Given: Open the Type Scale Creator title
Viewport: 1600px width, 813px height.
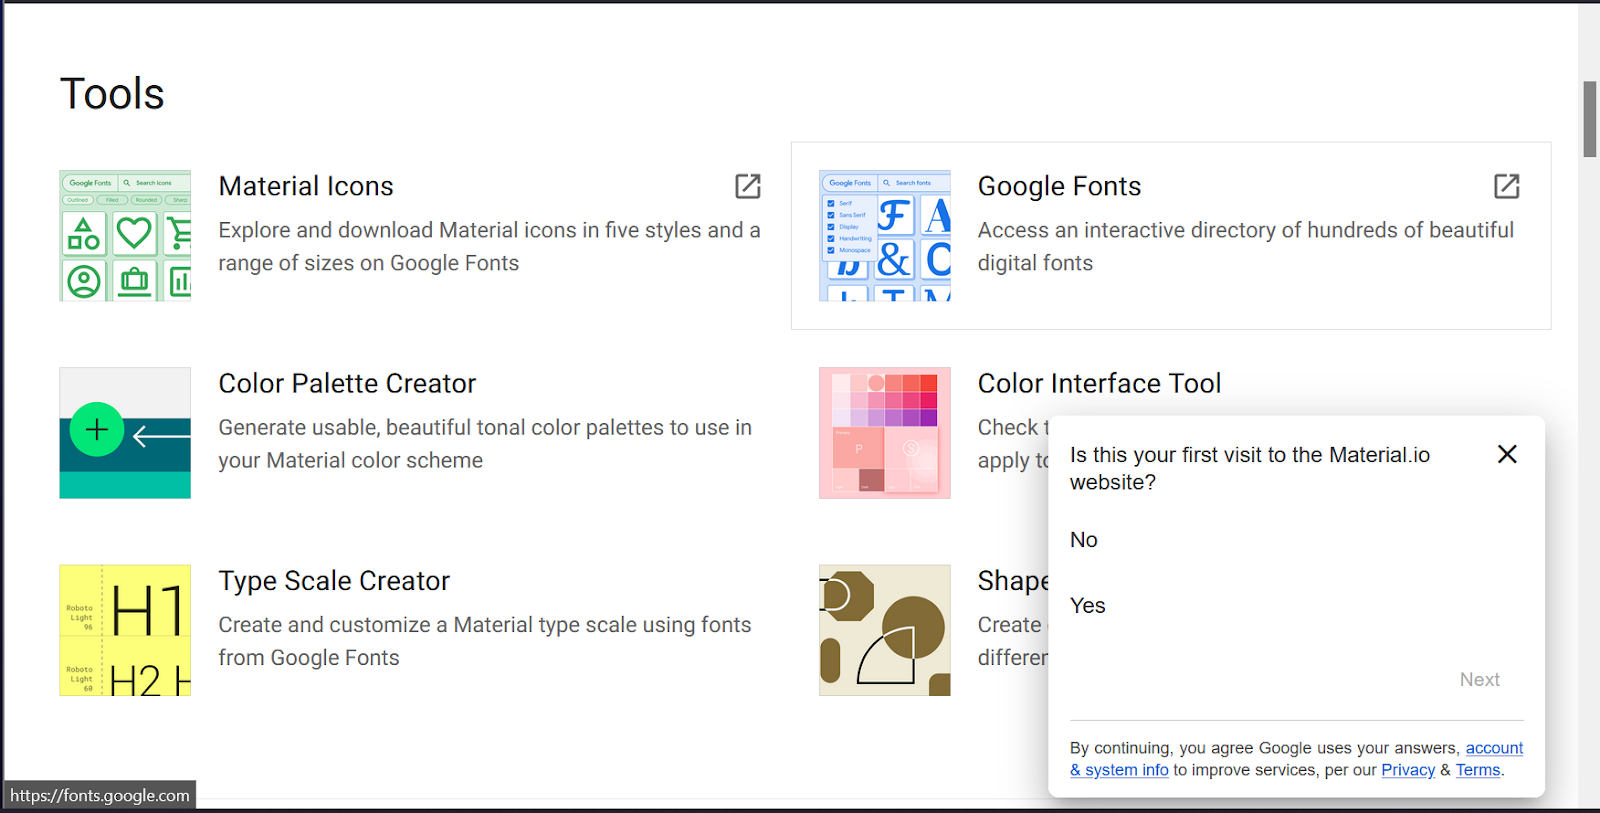Looking at the screenshot, I should [x=334, y=581].
